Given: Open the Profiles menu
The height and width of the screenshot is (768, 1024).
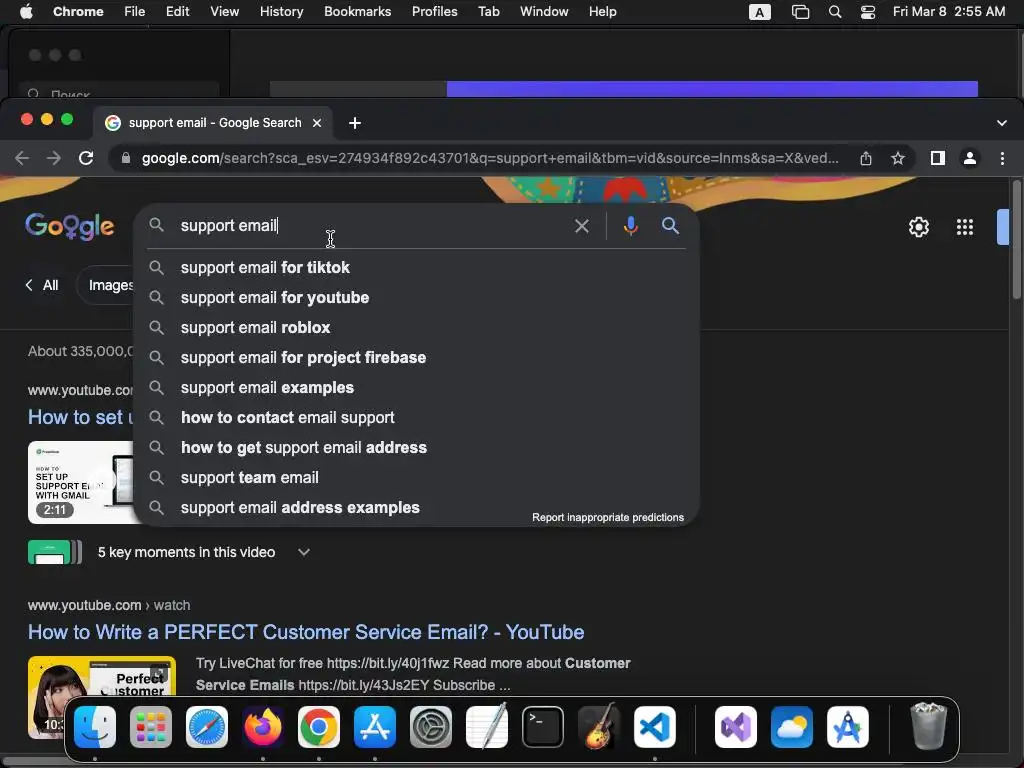Looking at the screenshot, I should (x=434, y=12).
